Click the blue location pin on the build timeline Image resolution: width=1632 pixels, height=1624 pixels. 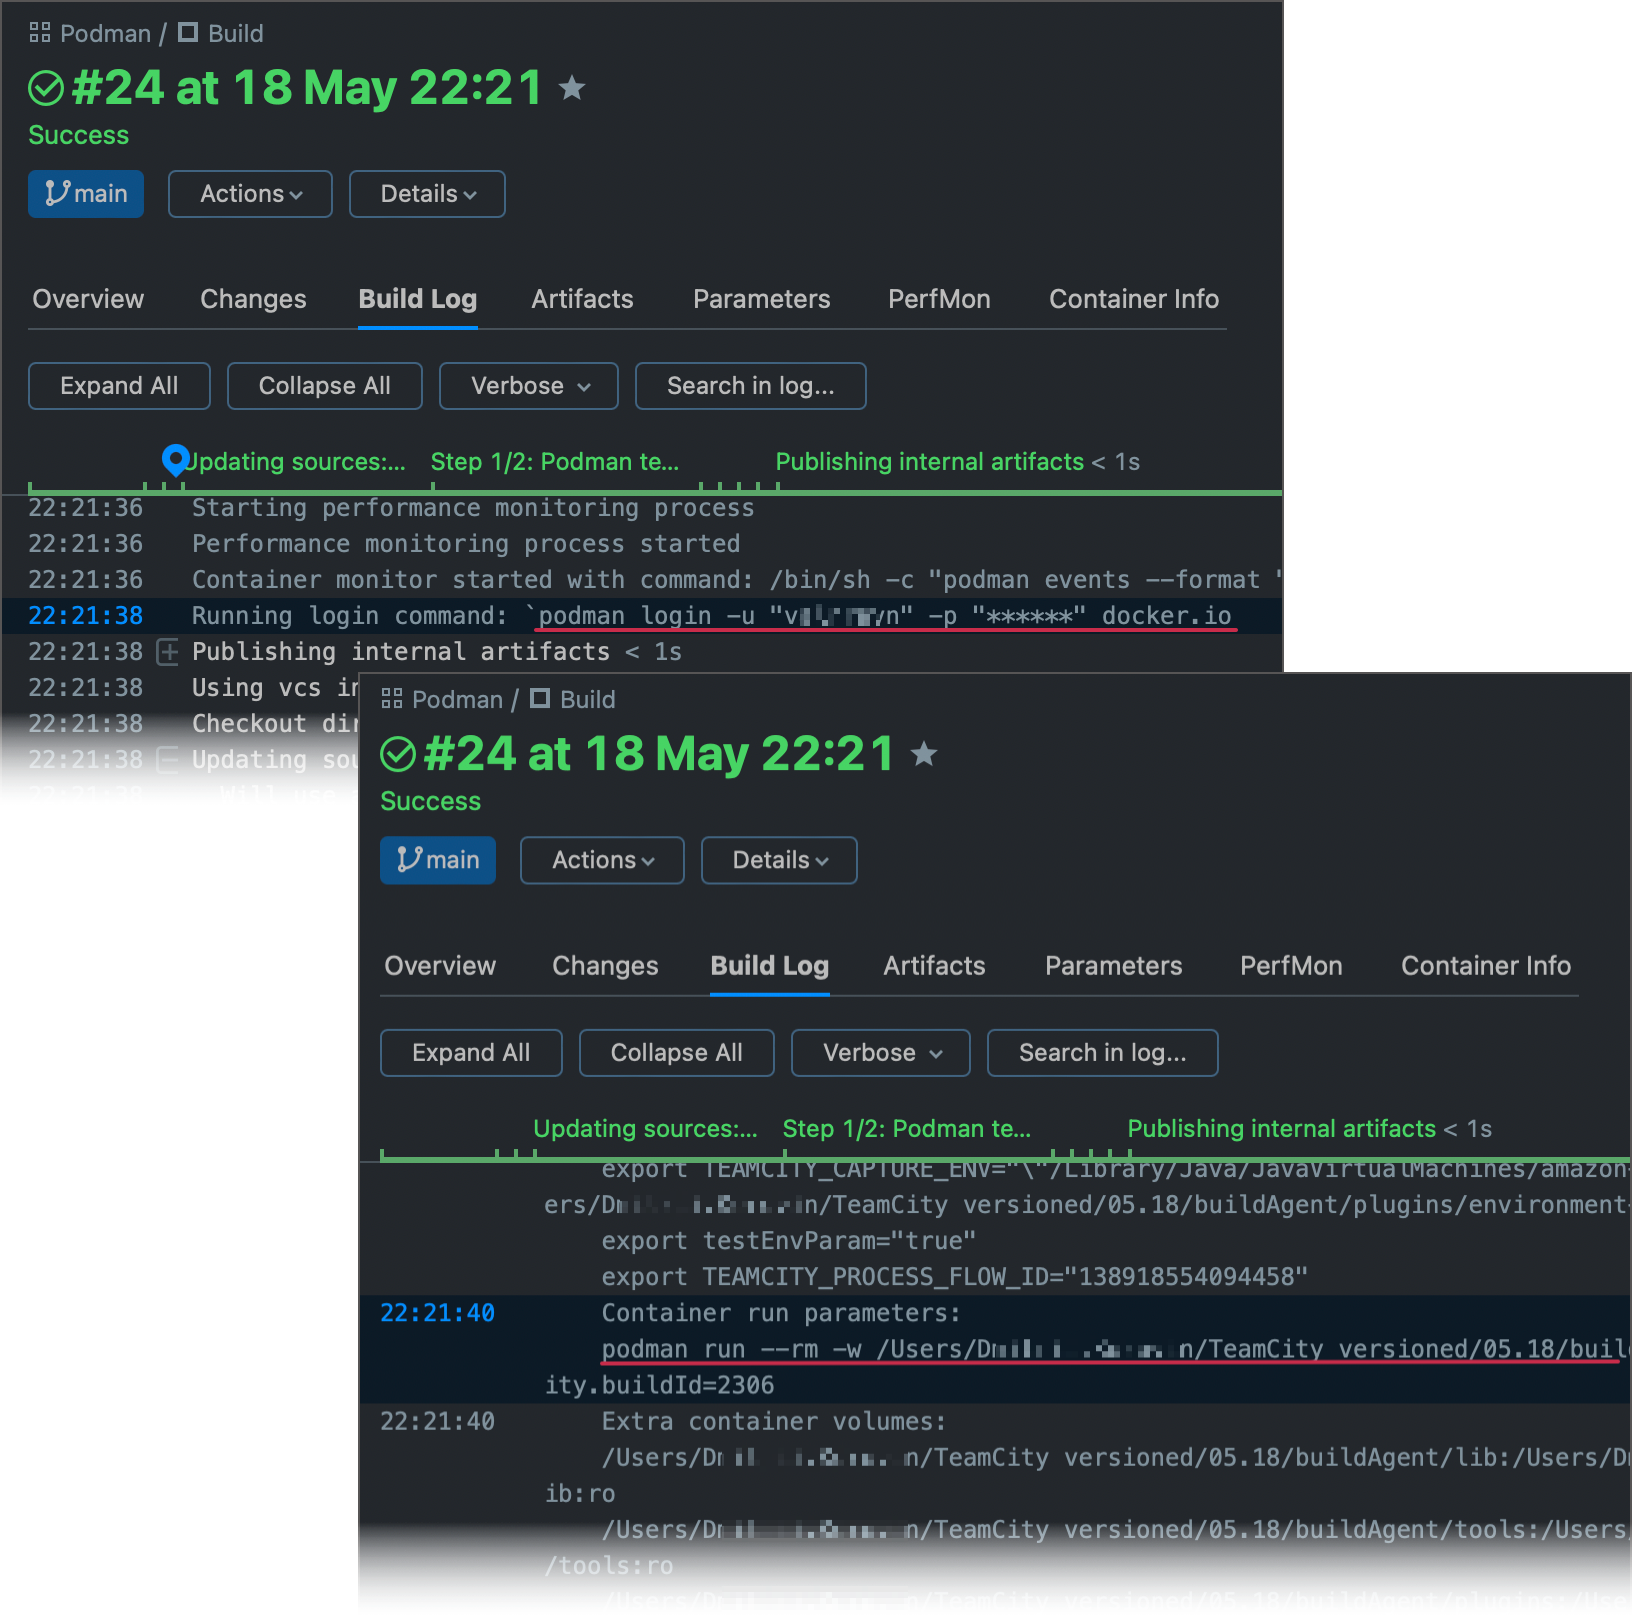pyautogui.click(x=177, y=459)
